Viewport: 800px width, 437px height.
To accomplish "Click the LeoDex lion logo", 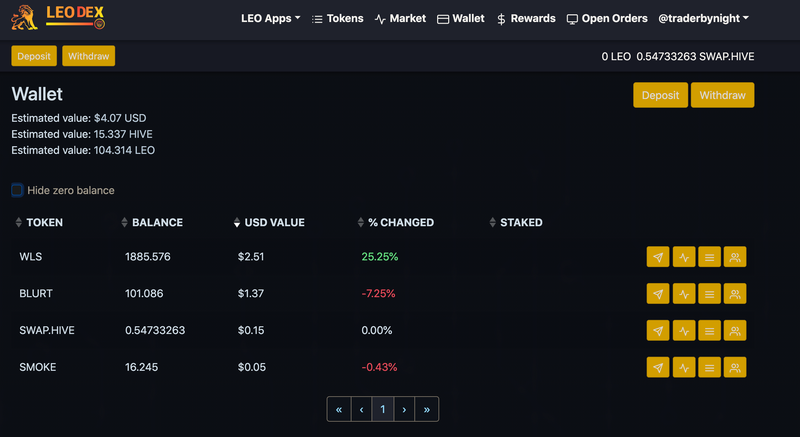I will pos(58,17).
